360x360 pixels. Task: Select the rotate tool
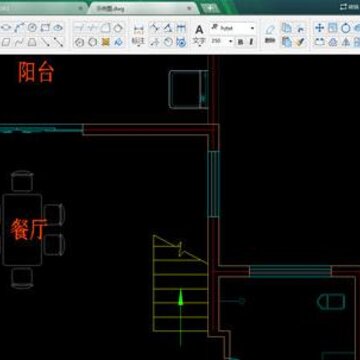click(346, 28)
